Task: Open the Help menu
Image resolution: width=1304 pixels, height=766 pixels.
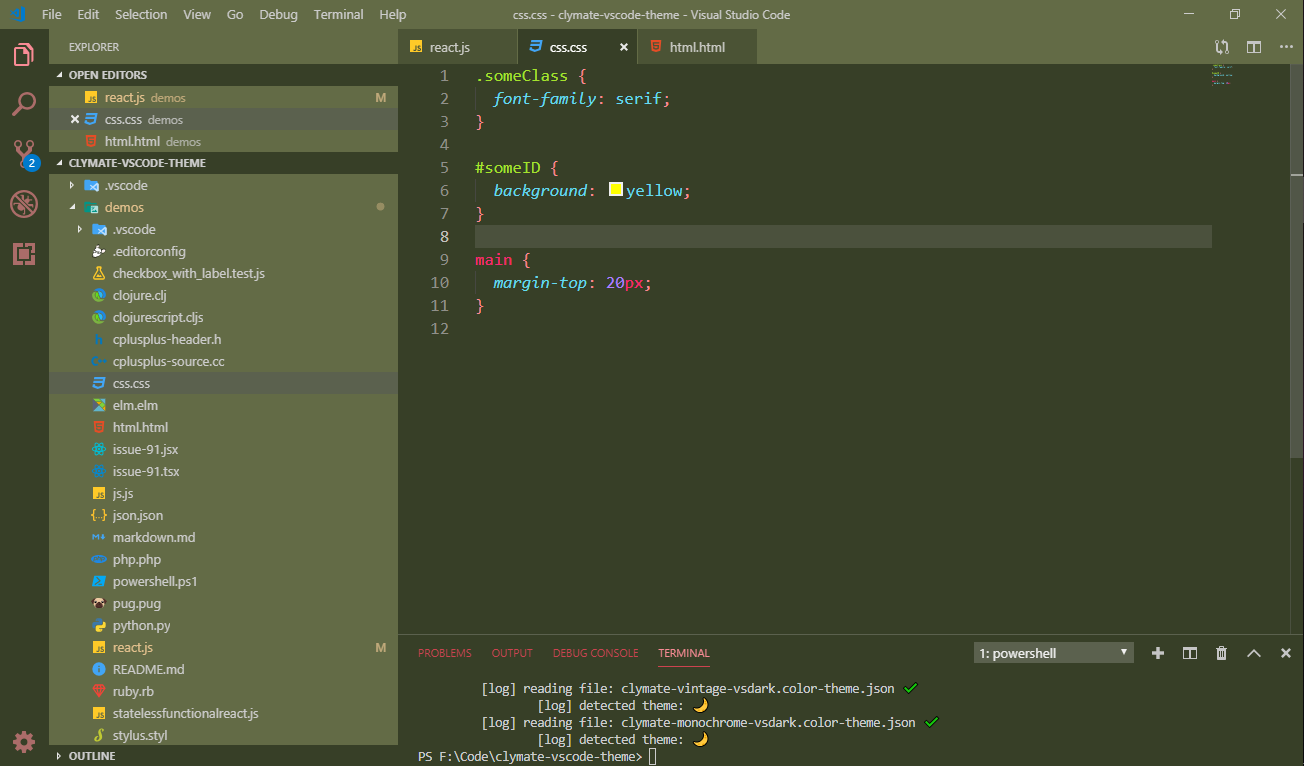Action: tap(393, 14)
